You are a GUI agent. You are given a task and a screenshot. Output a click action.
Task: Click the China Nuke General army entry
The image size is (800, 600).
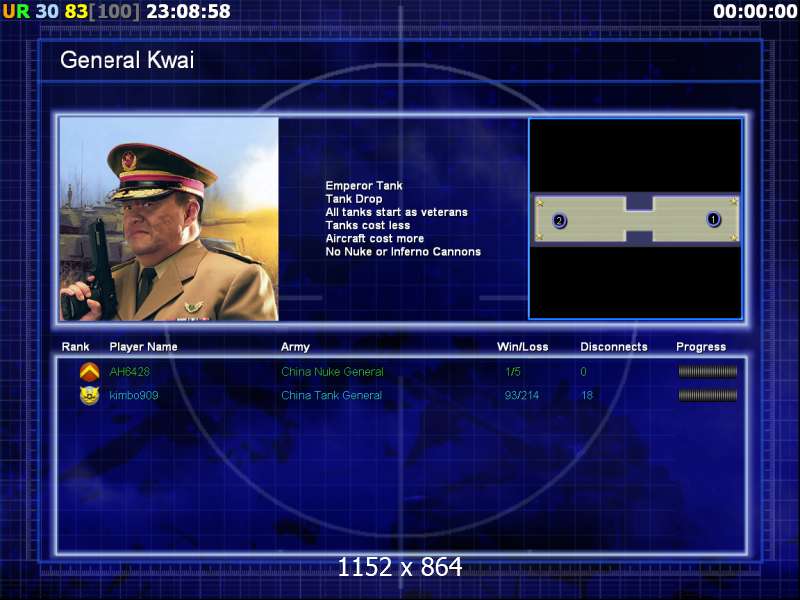(x=332, y=372)
